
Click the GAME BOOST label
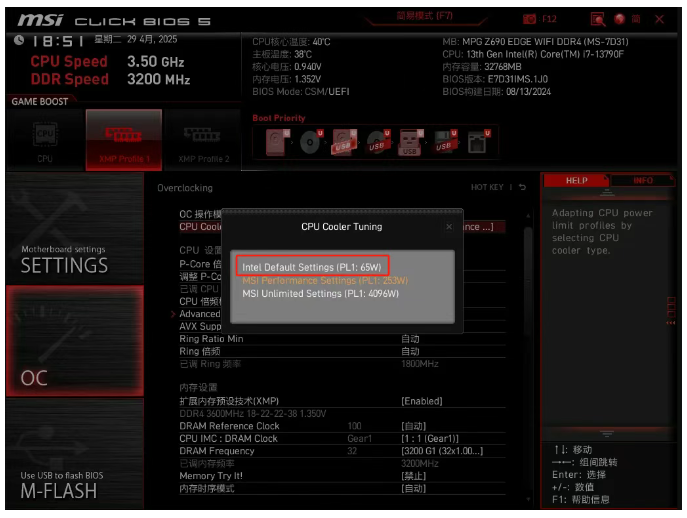point(39,102)
